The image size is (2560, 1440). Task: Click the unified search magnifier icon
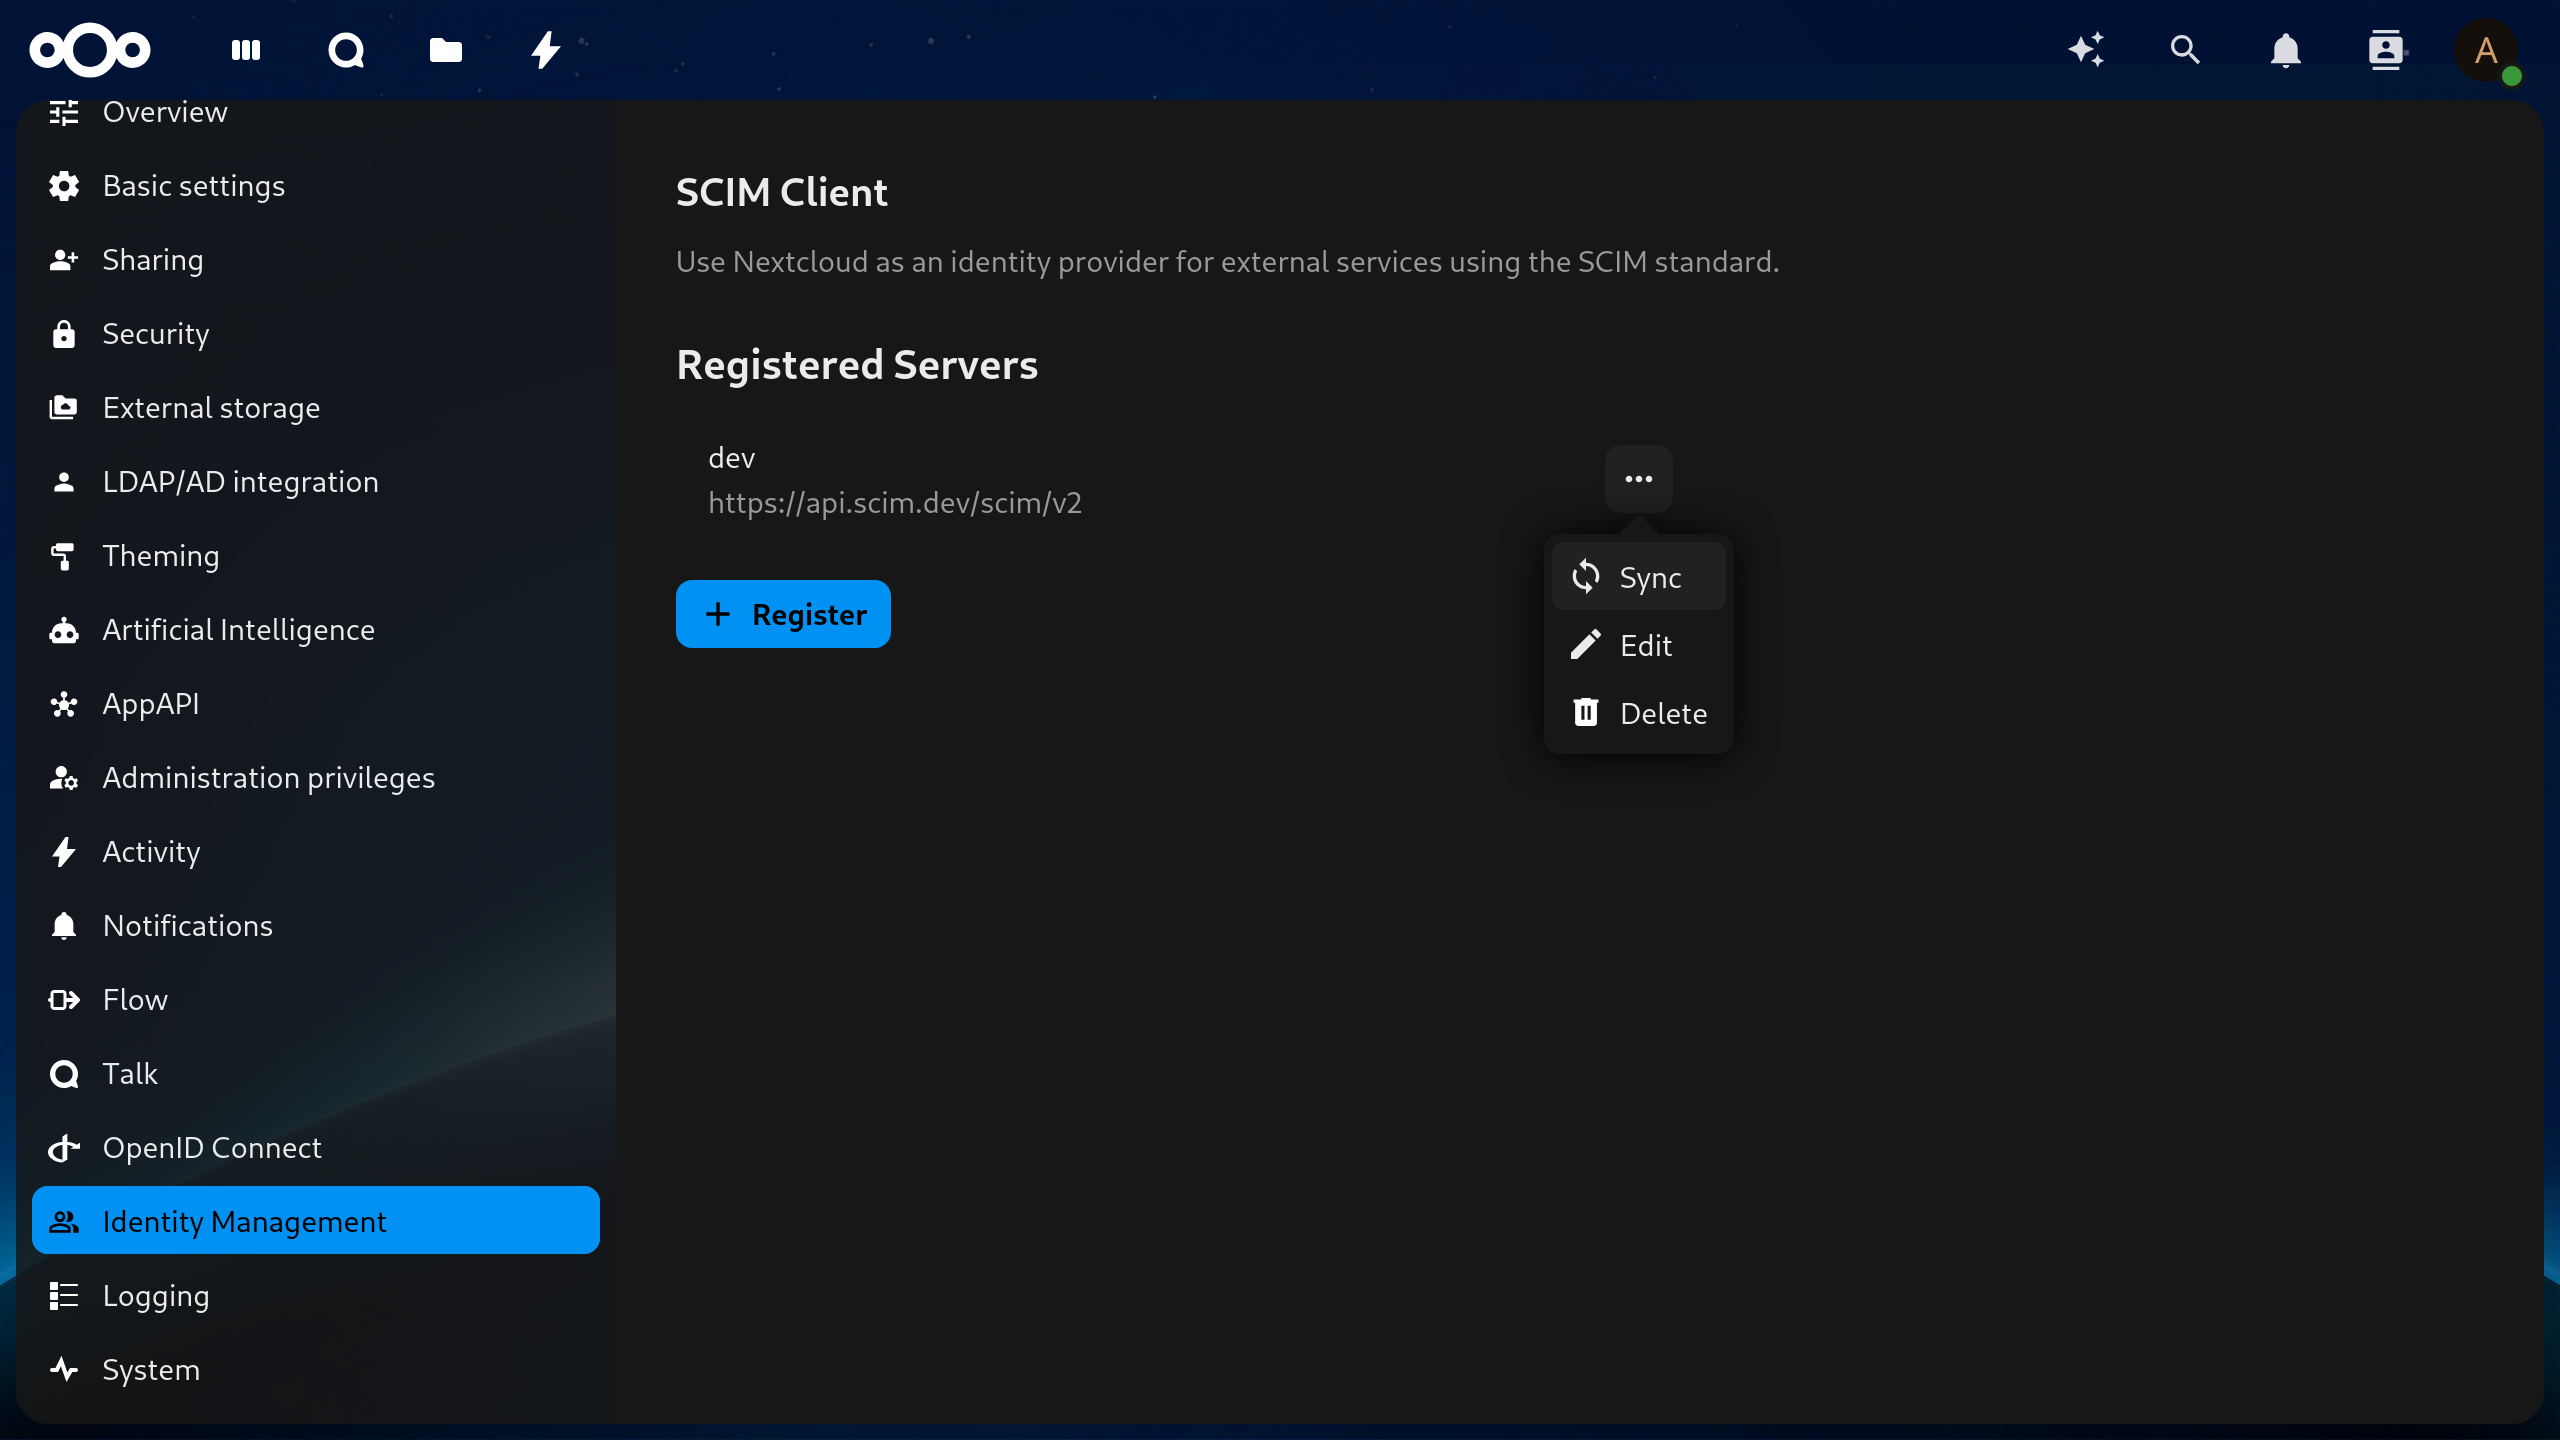2186,50
